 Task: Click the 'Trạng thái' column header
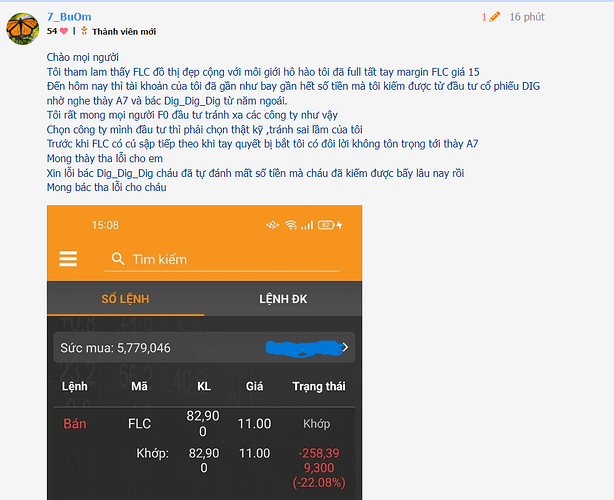pyautogui.click(x=319, y=386)
